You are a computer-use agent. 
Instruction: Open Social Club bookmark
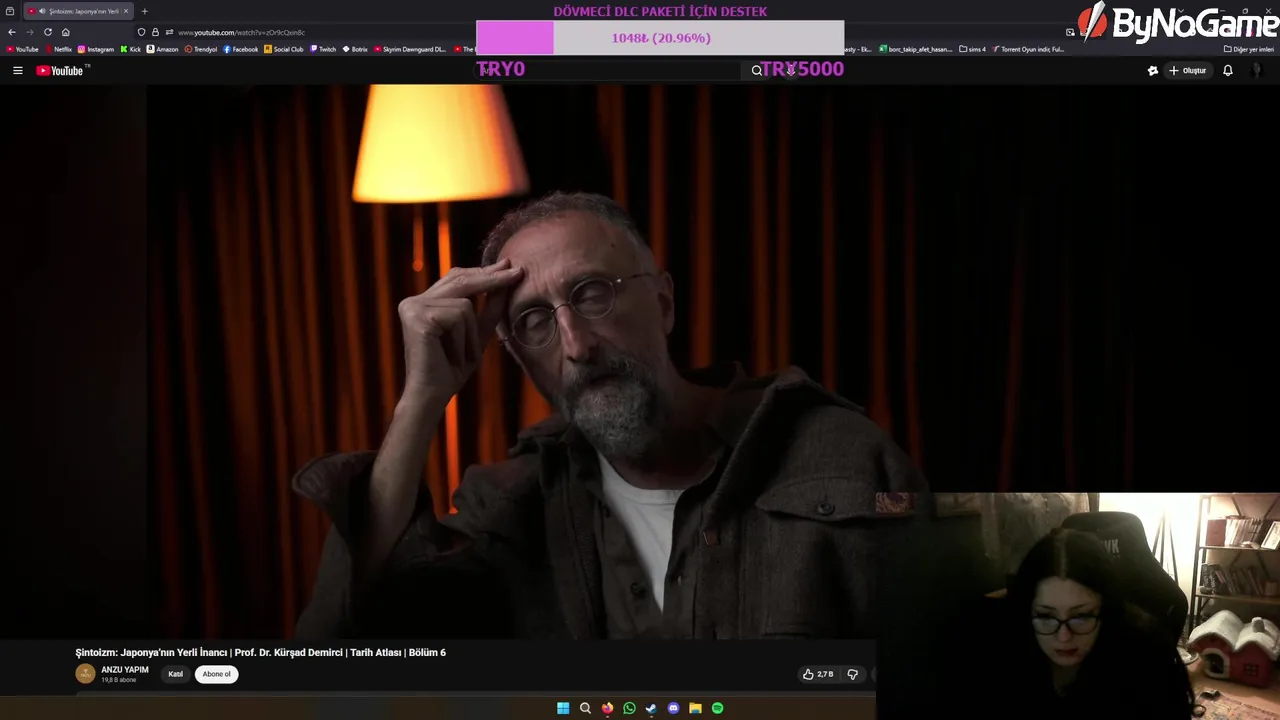[x=284, y=49]
